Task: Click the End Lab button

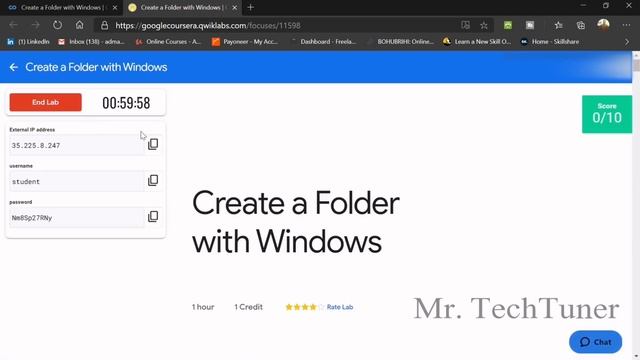Action: (x=45, y=102)
